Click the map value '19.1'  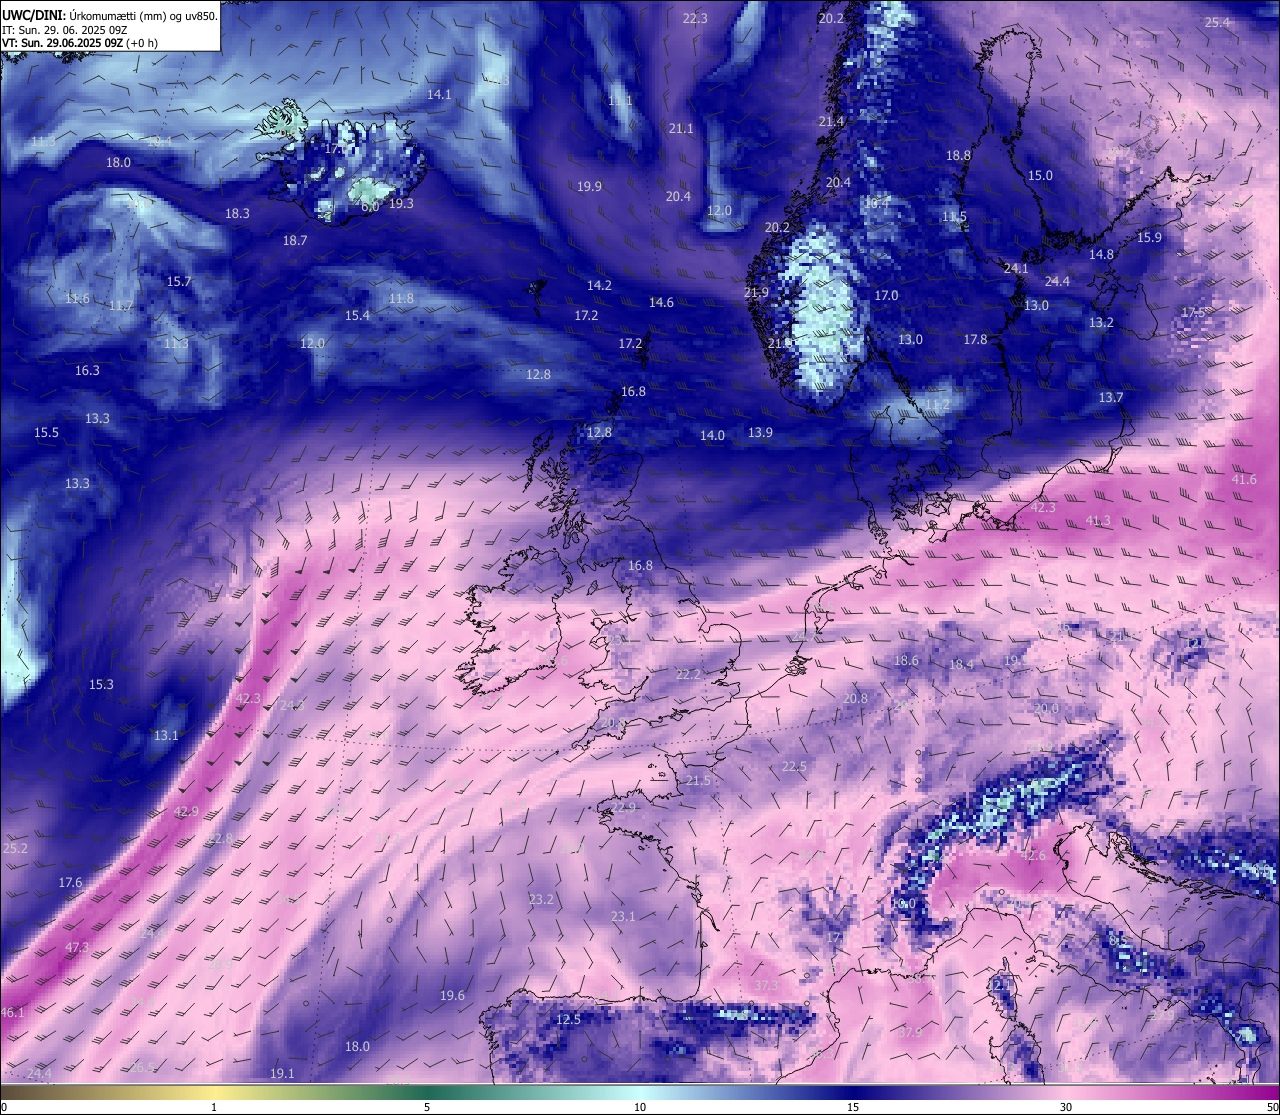tap(282, 1073)
